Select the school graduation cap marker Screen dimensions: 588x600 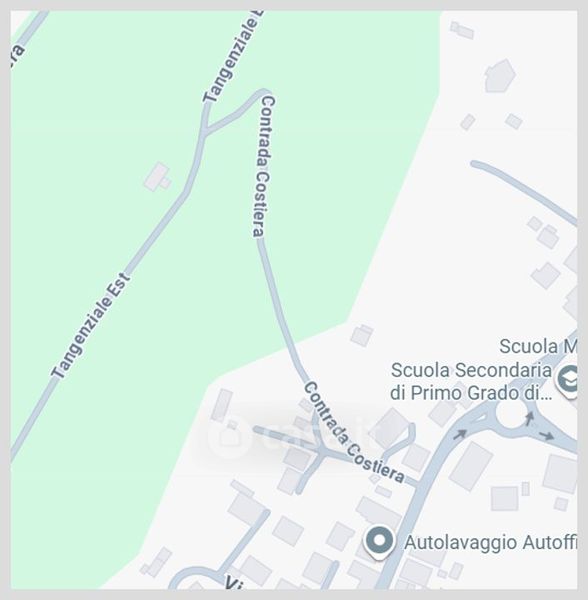(x=569, y=379)
